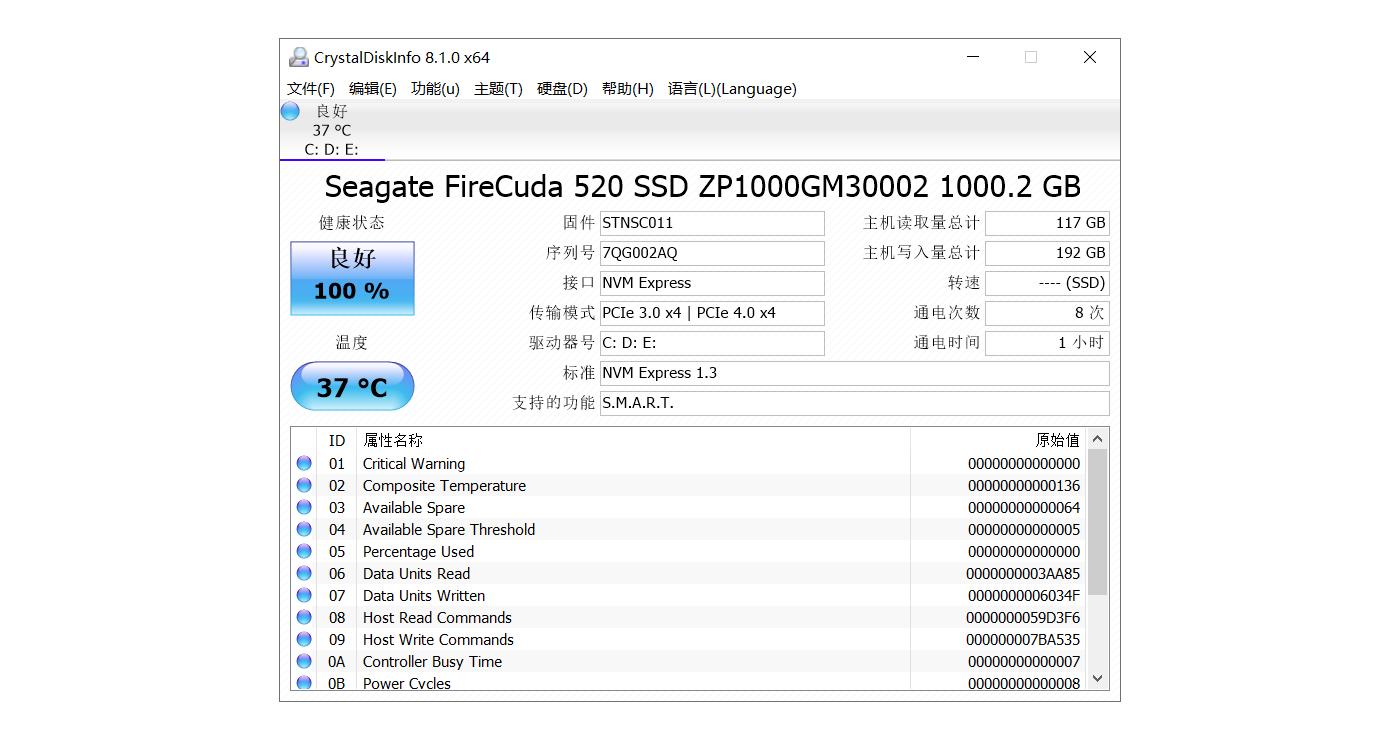This screenshot has width=1400, height=743.
Task: Click the firmware field showing STNSC011
Action: (711, 223)
